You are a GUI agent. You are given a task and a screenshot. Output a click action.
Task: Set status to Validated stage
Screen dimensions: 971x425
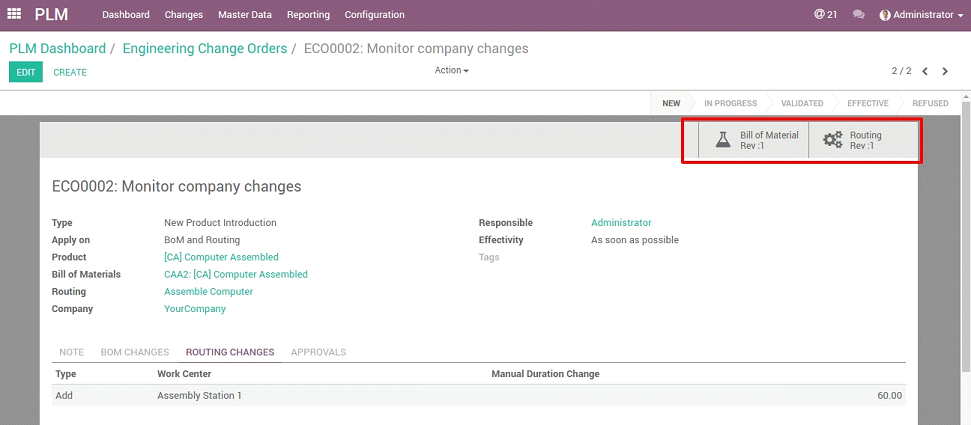tap(802, 103)
